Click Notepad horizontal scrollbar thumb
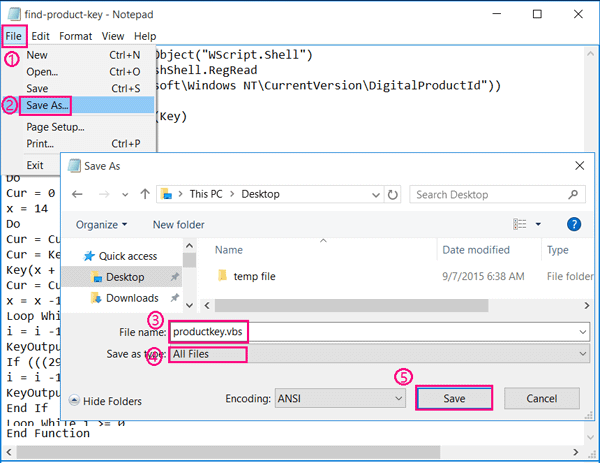The width and height of the screenshot is (600, 463). pos(228,452)
